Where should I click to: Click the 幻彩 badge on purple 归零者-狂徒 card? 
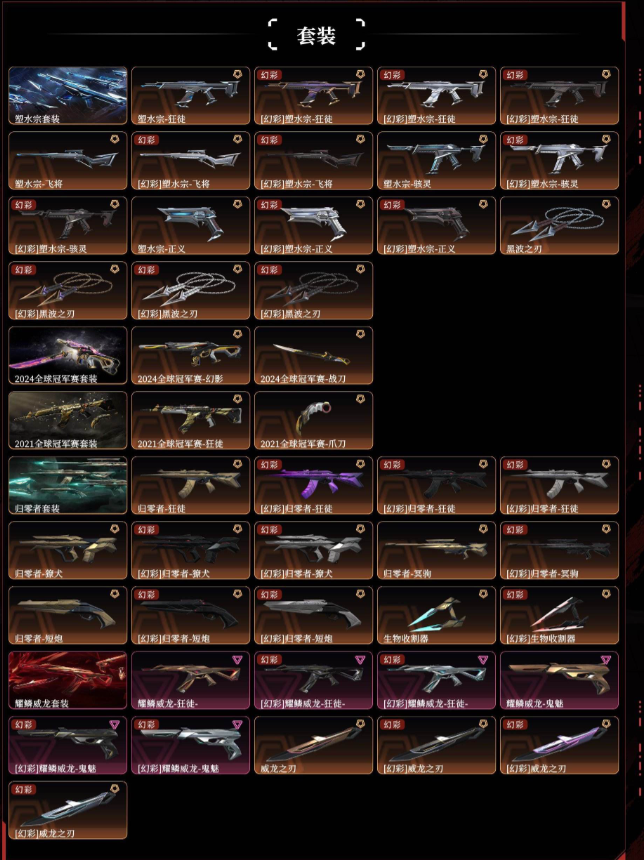pos(269,465)
